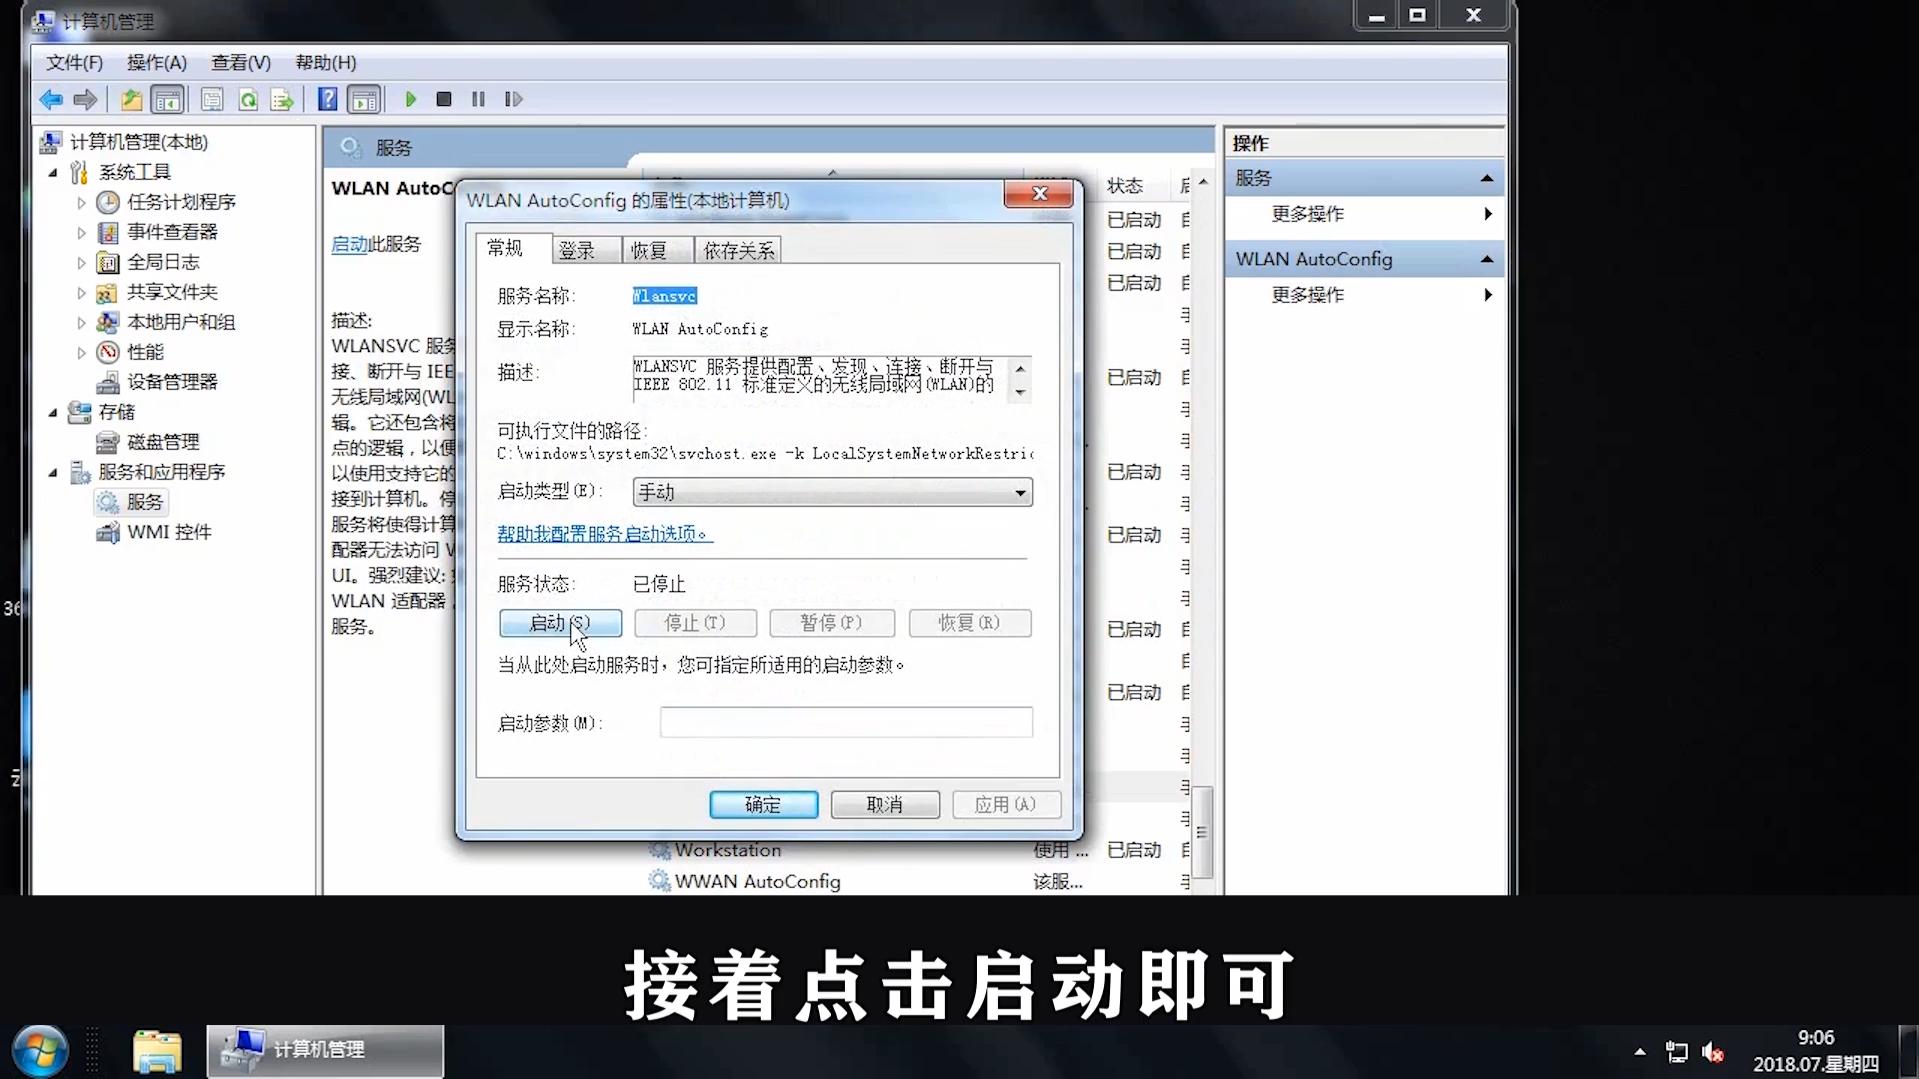
Task: Open the Help question mark icon
Action: pos(327,99)
